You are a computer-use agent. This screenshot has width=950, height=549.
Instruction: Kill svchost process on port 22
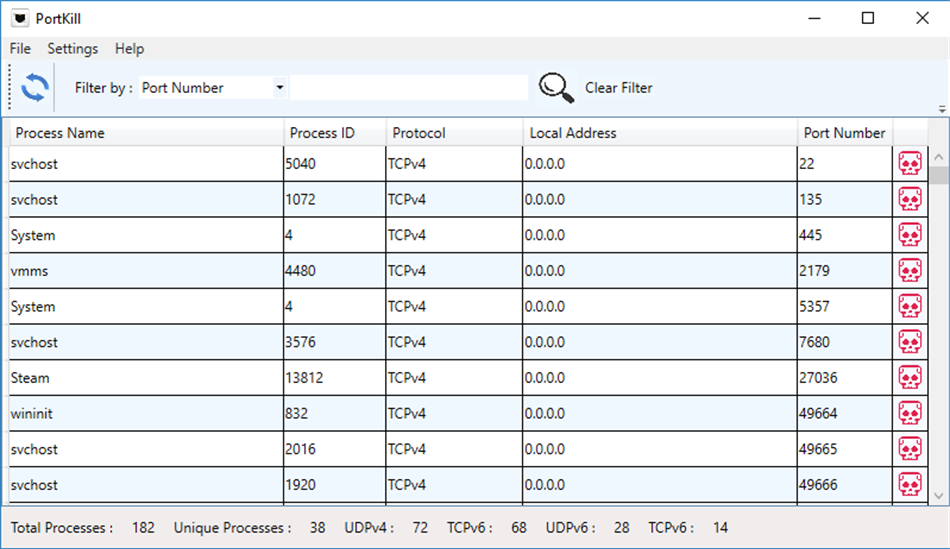coord(909,164)
